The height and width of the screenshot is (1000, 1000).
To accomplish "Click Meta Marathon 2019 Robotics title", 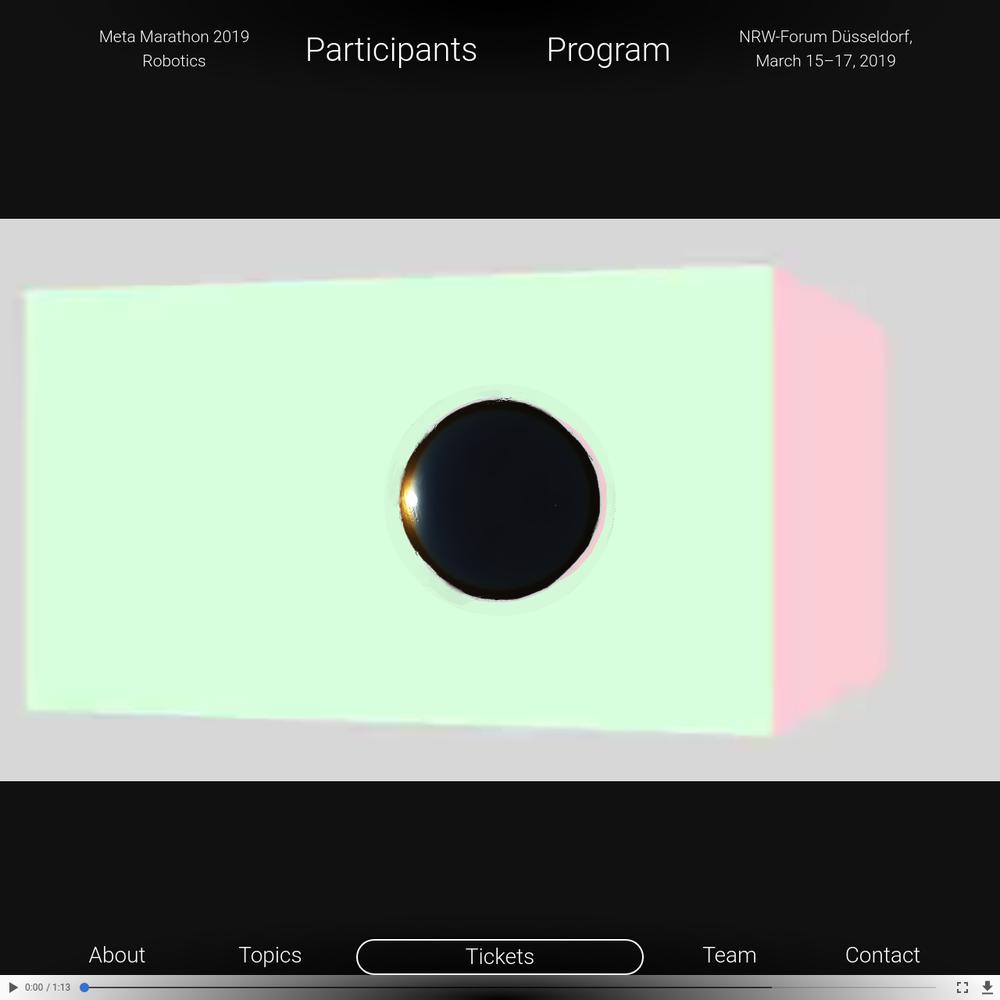I will coord(174,48).
